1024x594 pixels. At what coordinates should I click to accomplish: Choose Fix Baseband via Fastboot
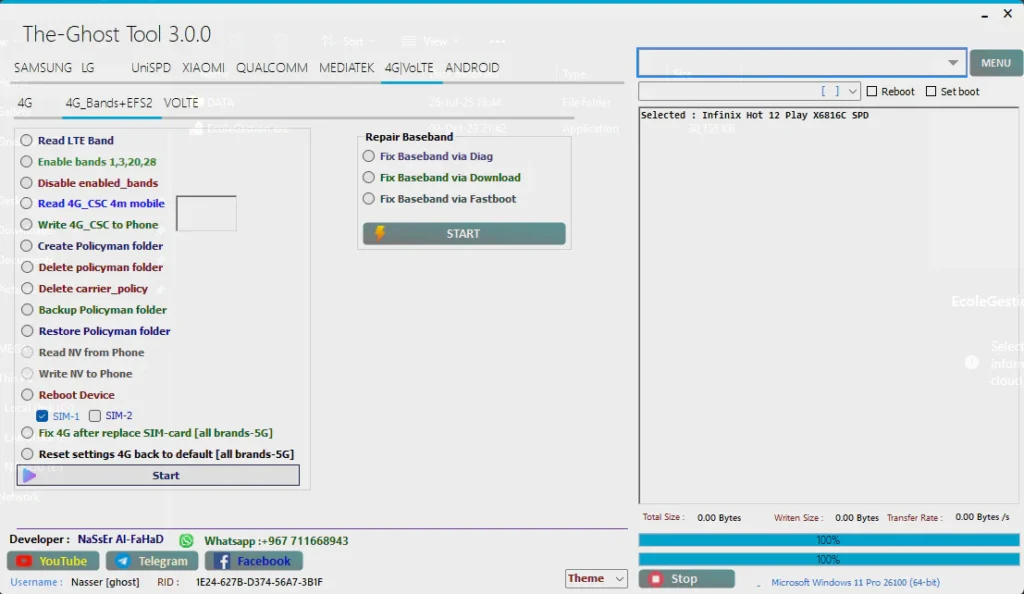(369, 199)
